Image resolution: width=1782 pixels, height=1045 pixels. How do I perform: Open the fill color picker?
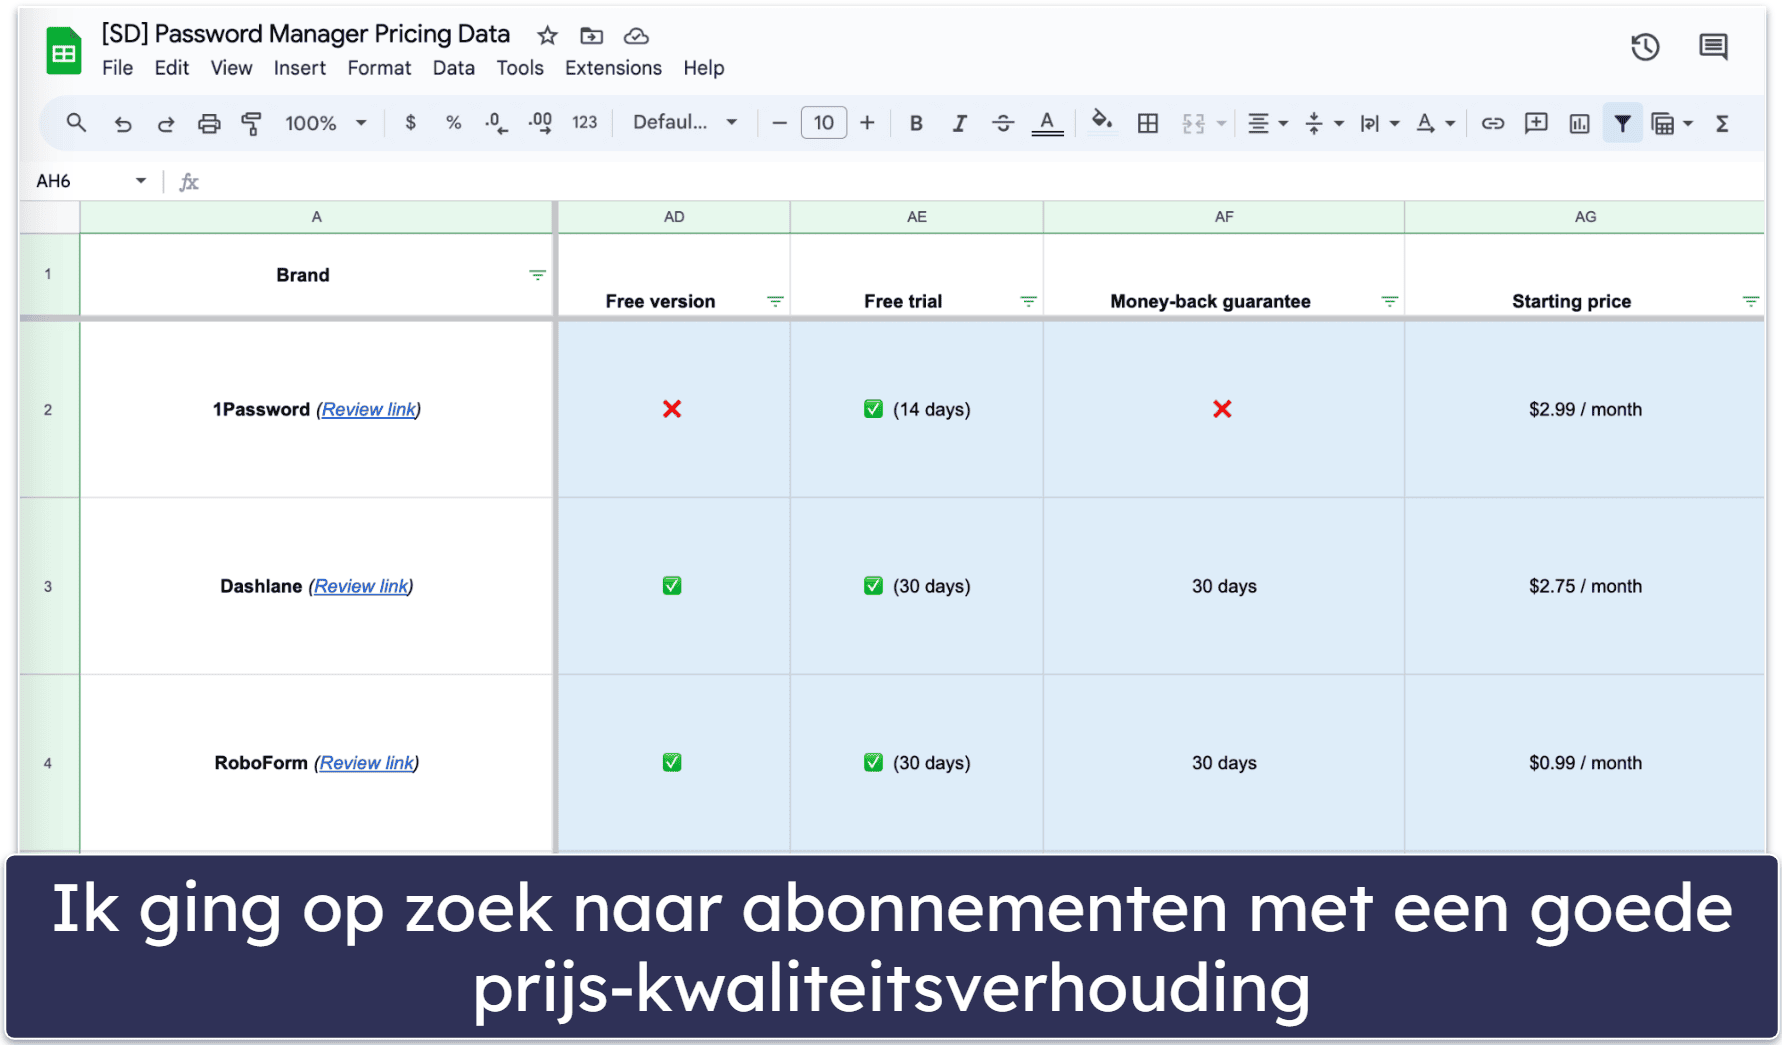click(1101, 122)
